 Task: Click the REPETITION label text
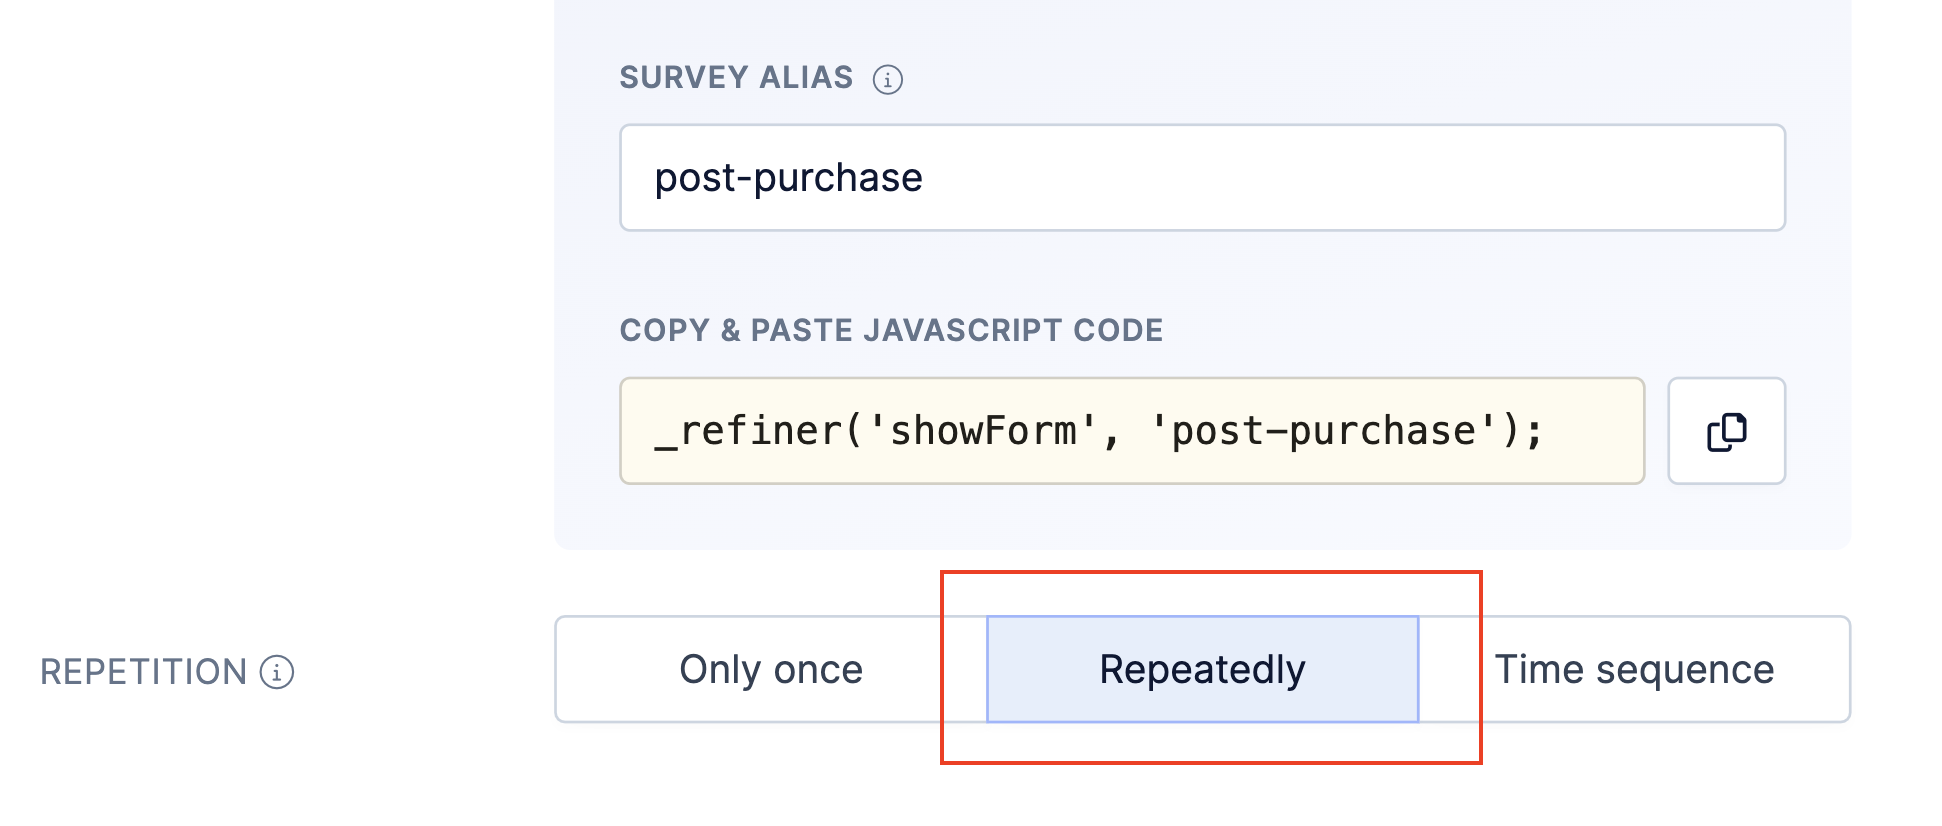pos(143,672)
